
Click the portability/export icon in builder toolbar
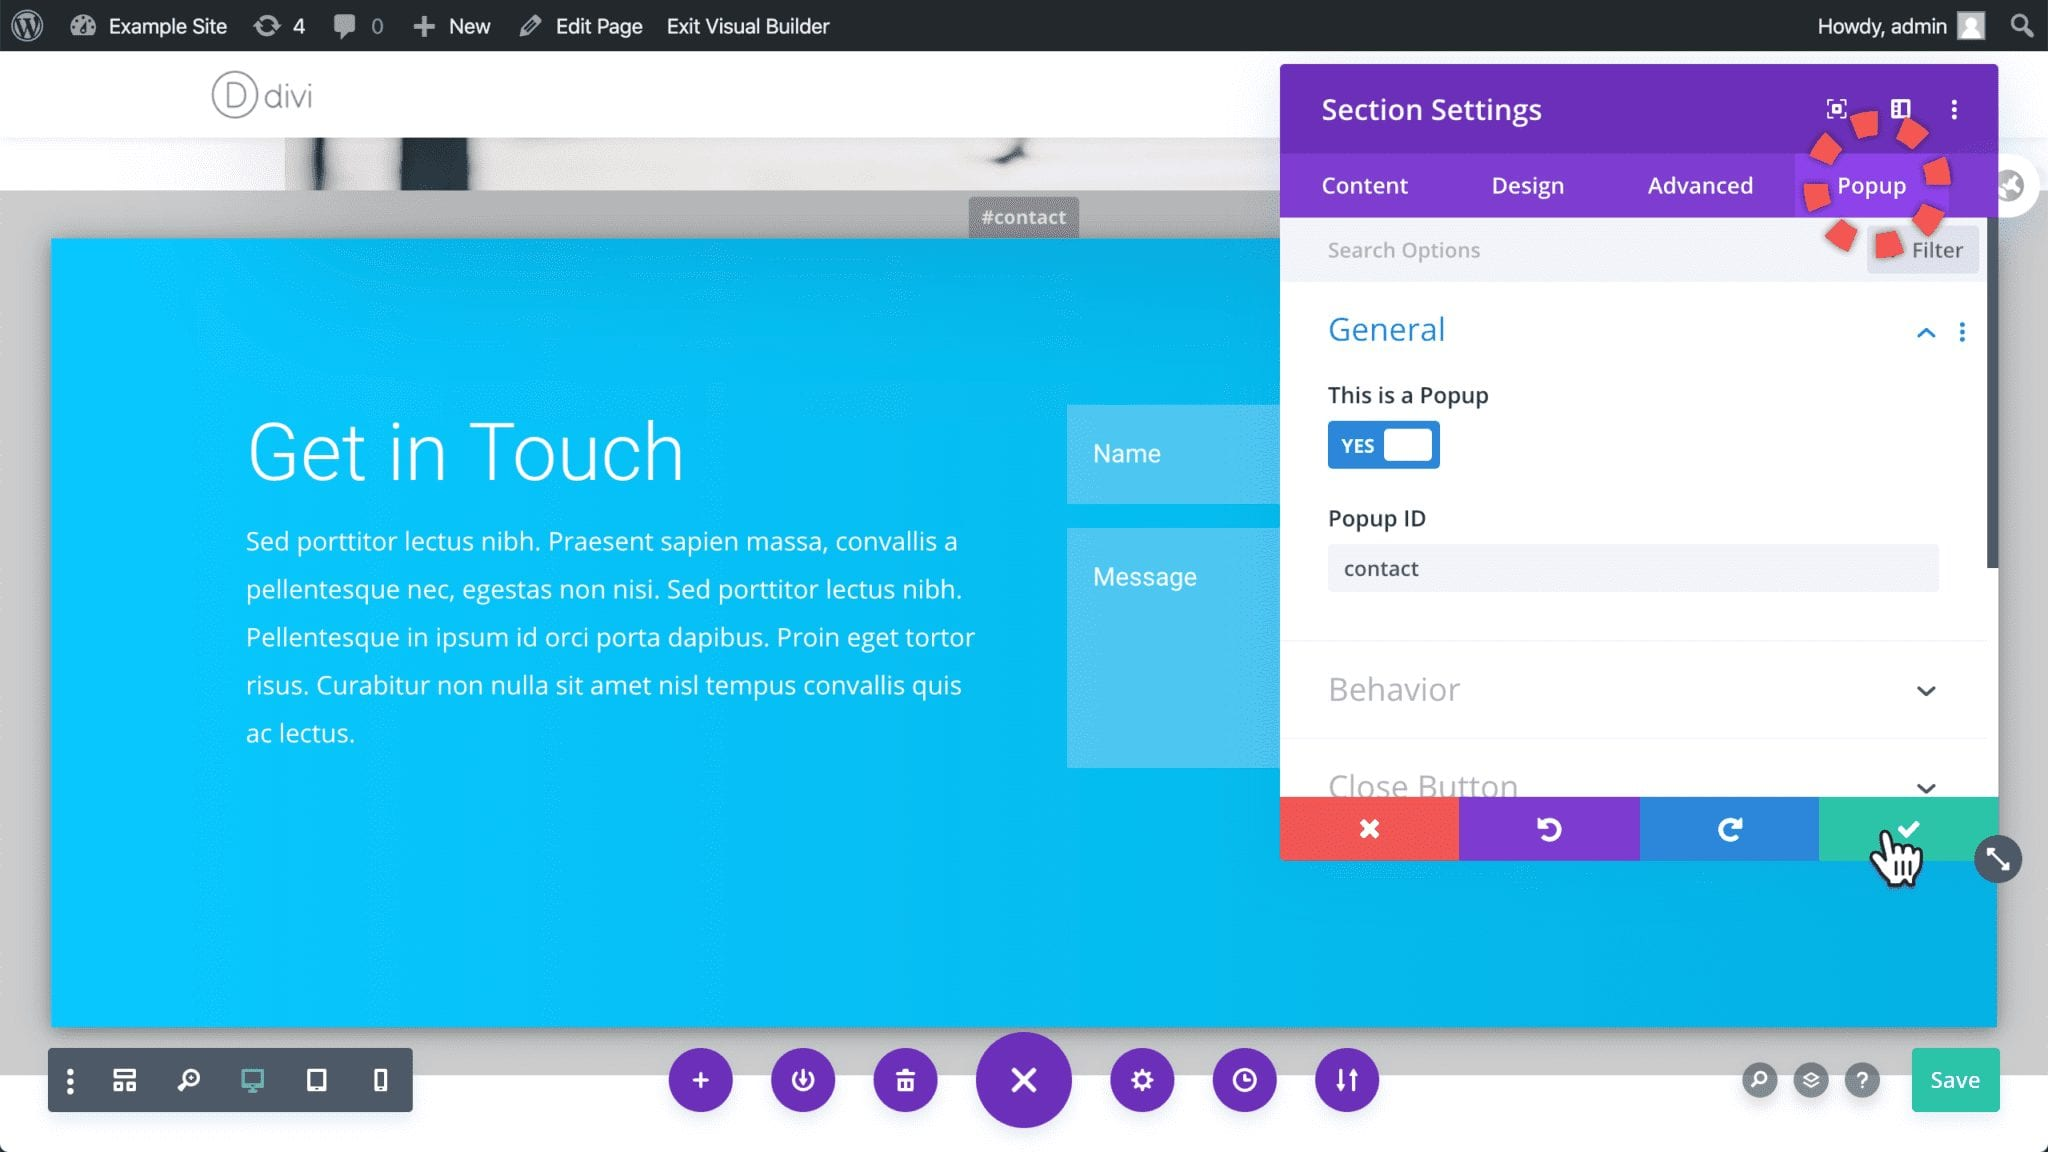[x=1346, y=1079]
